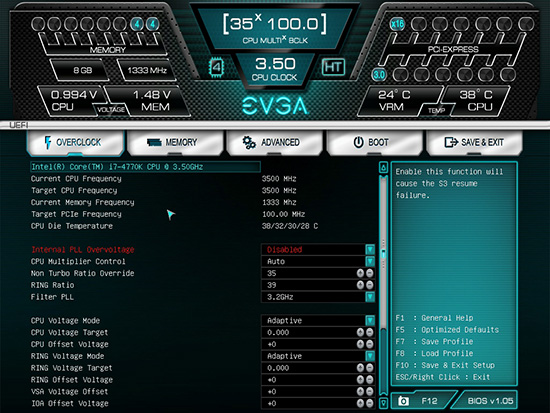
Task: Open RING Voltage Mode dropdown arrow
Action: (x=370, y=356)
